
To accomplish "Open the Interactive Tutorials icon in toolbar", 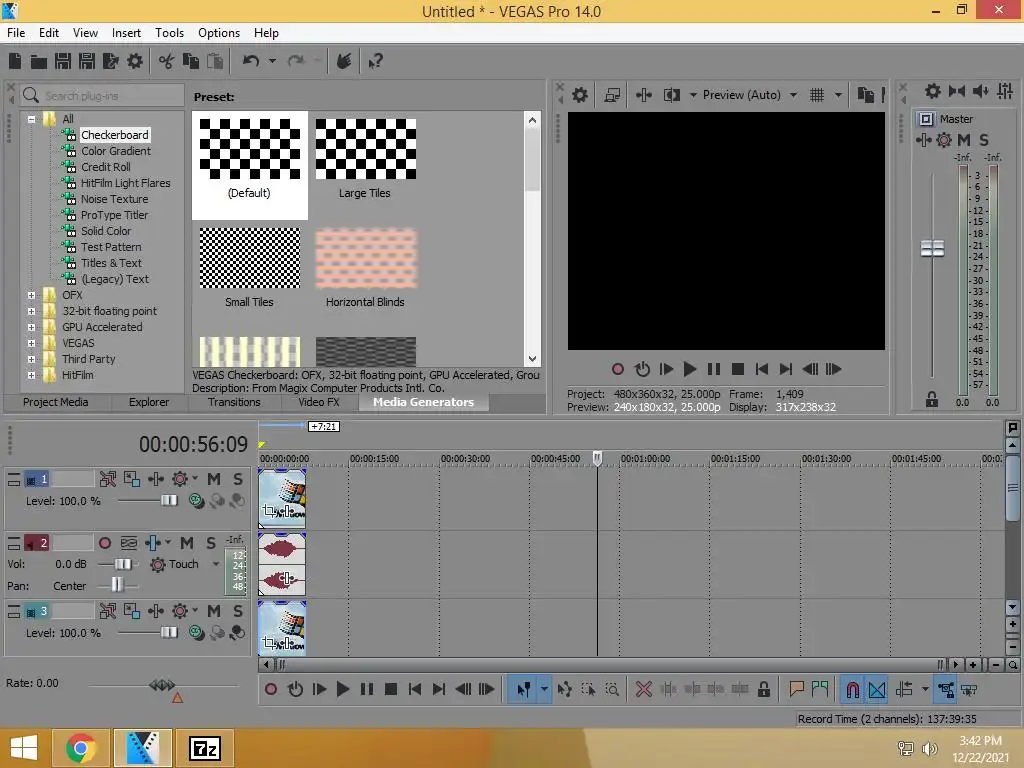I will tap(344, 61).
